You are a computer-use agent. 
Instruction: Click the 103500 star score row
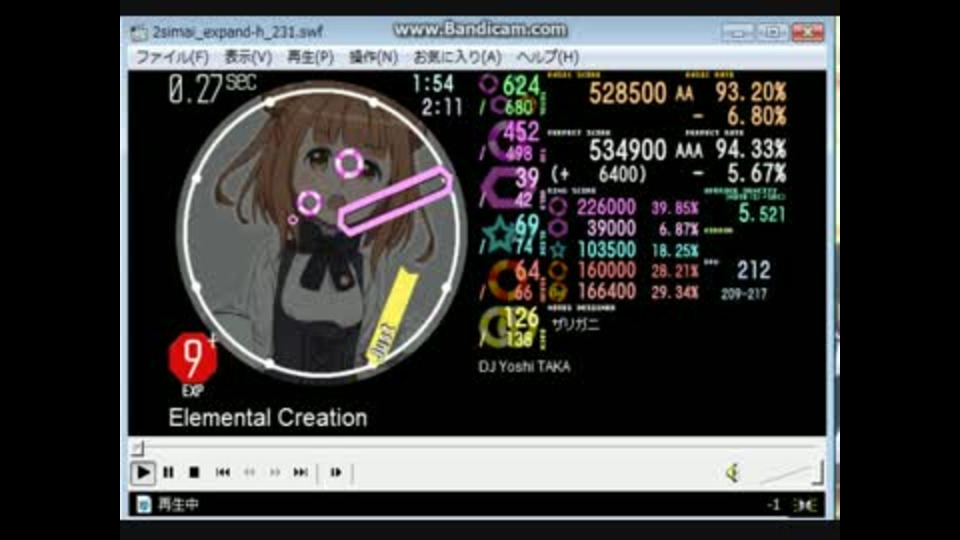click(x=623, y=250)
